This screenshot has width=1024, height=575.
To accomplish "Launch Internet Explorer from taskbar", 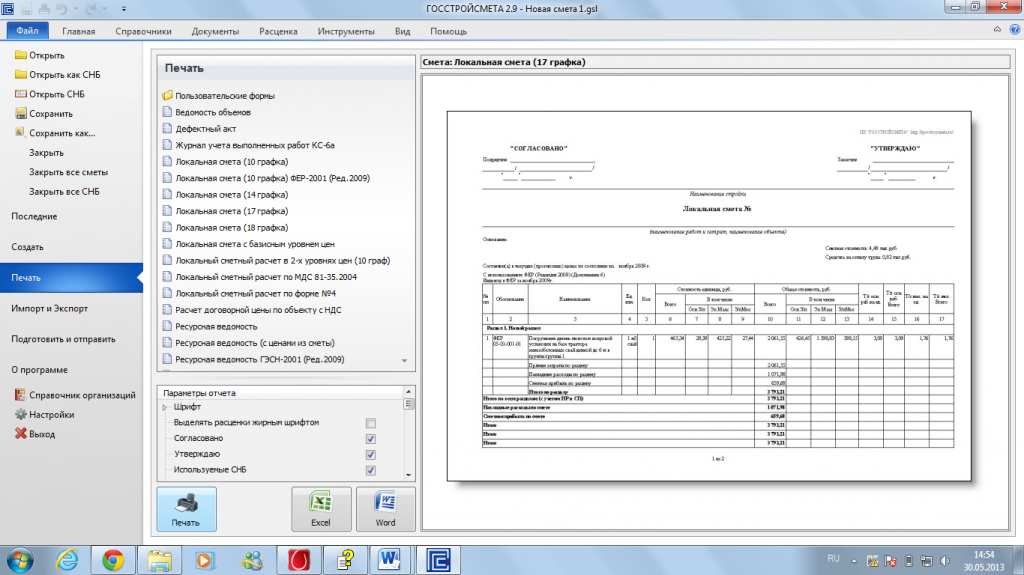I will [67, 561].
